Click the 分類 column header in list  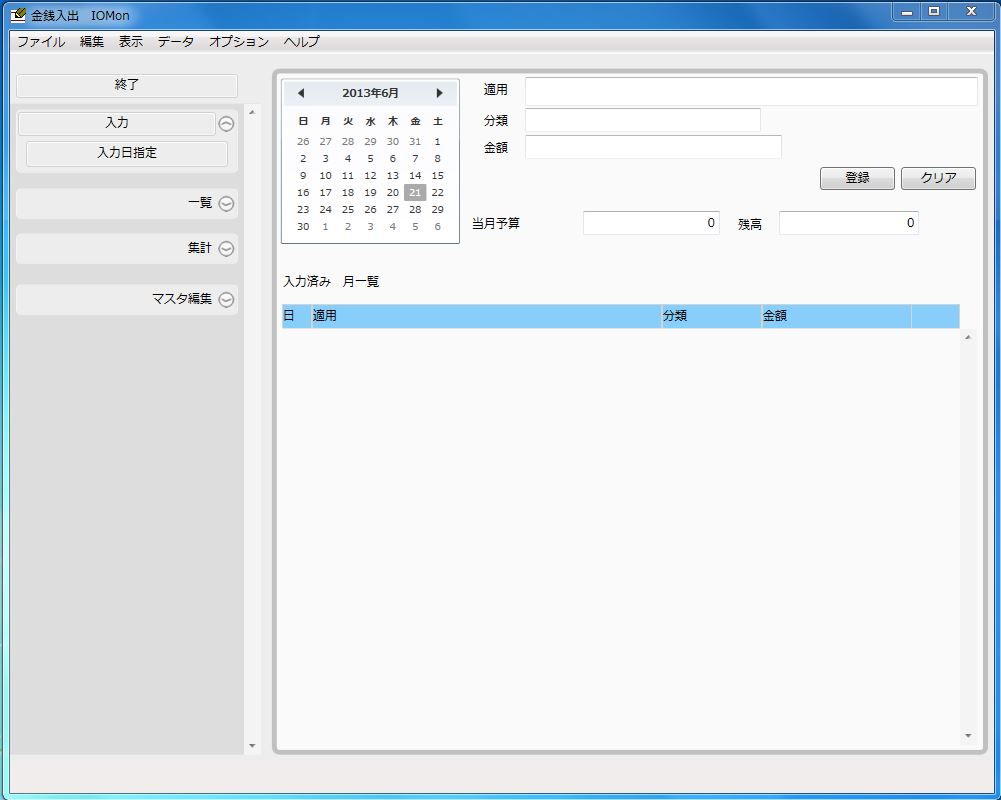(711, 316)
